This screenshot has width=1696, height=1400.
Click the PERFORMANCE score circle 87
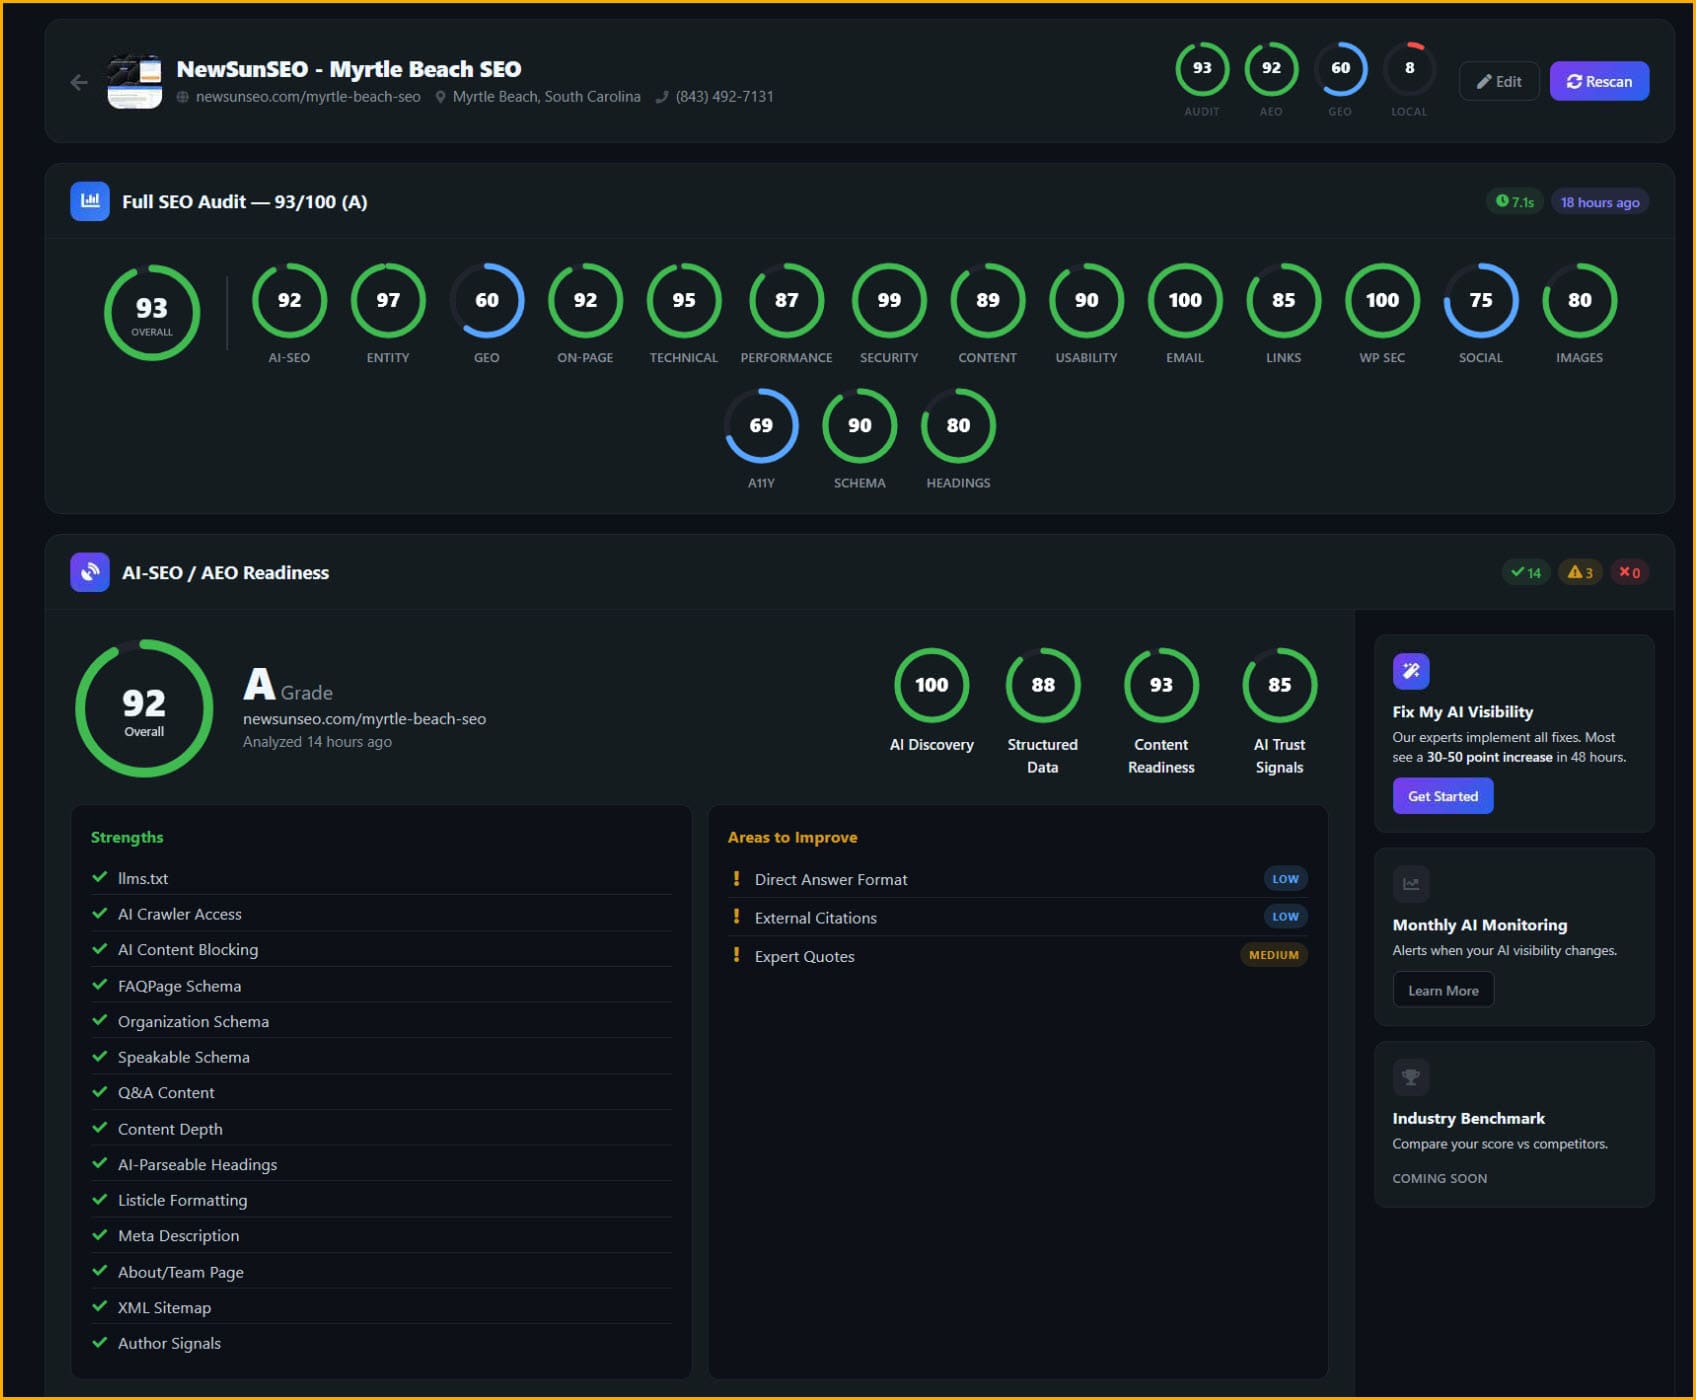(786, 301)
